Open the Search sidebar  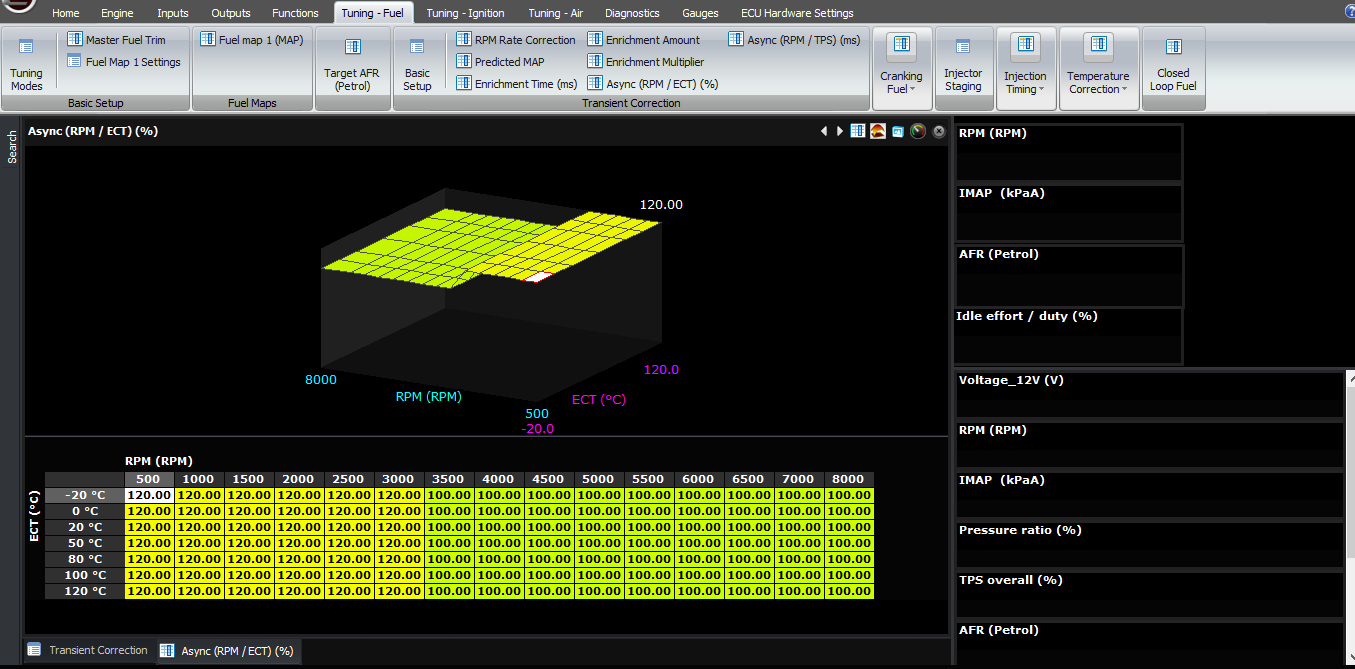(x=12, y=147)
